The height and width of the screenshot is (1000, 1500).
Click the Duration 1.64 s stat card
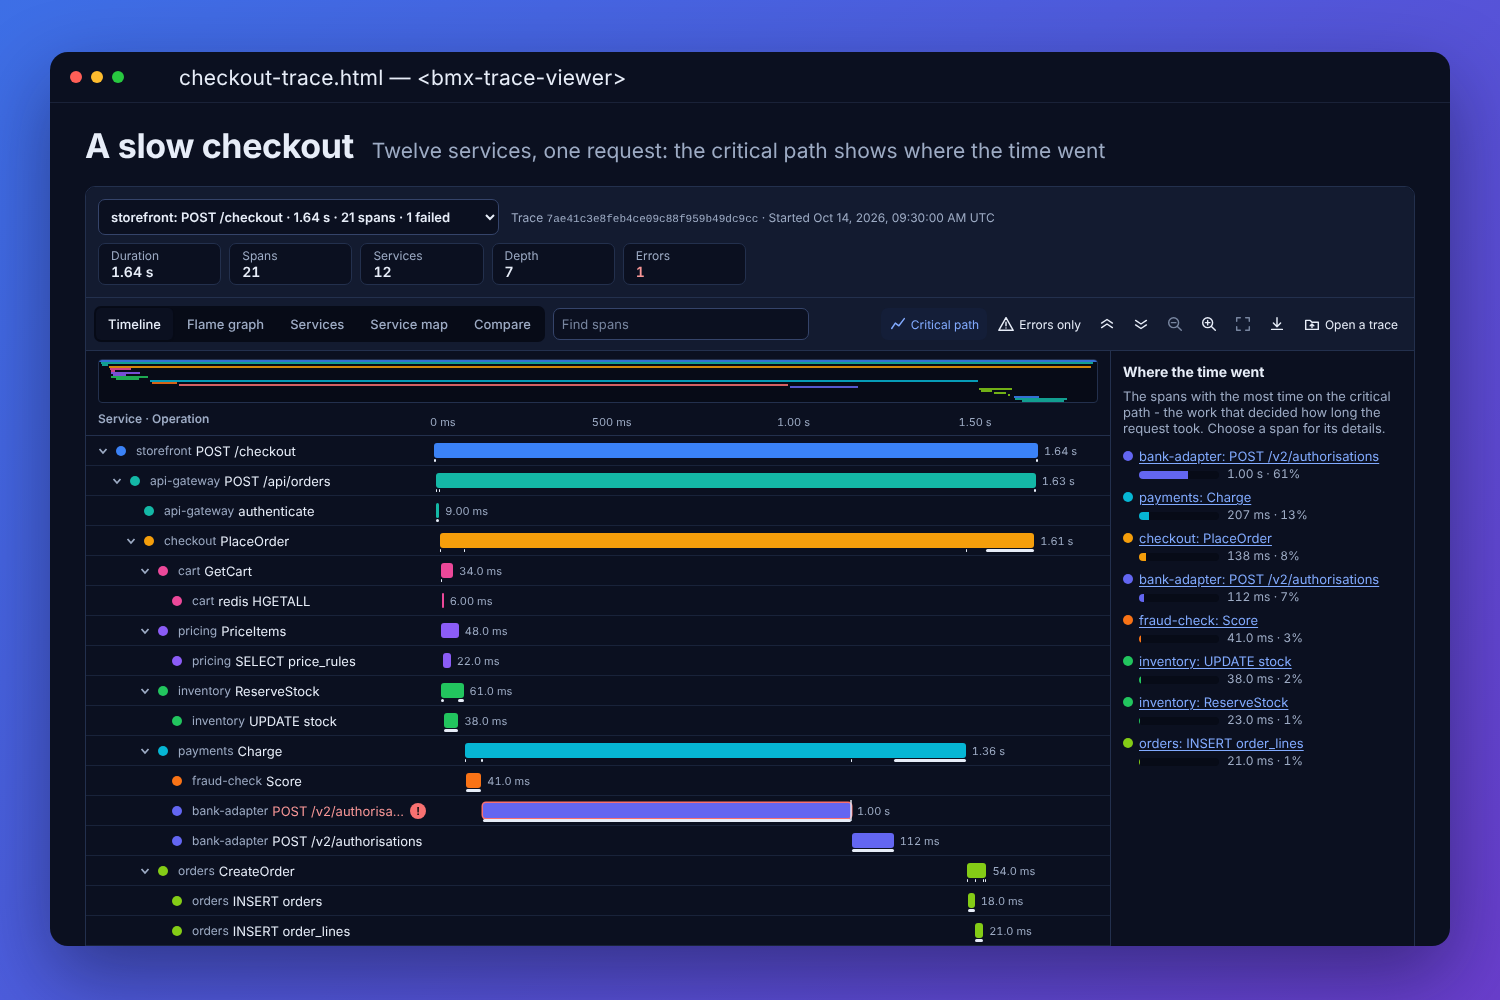tap(159, 264)
